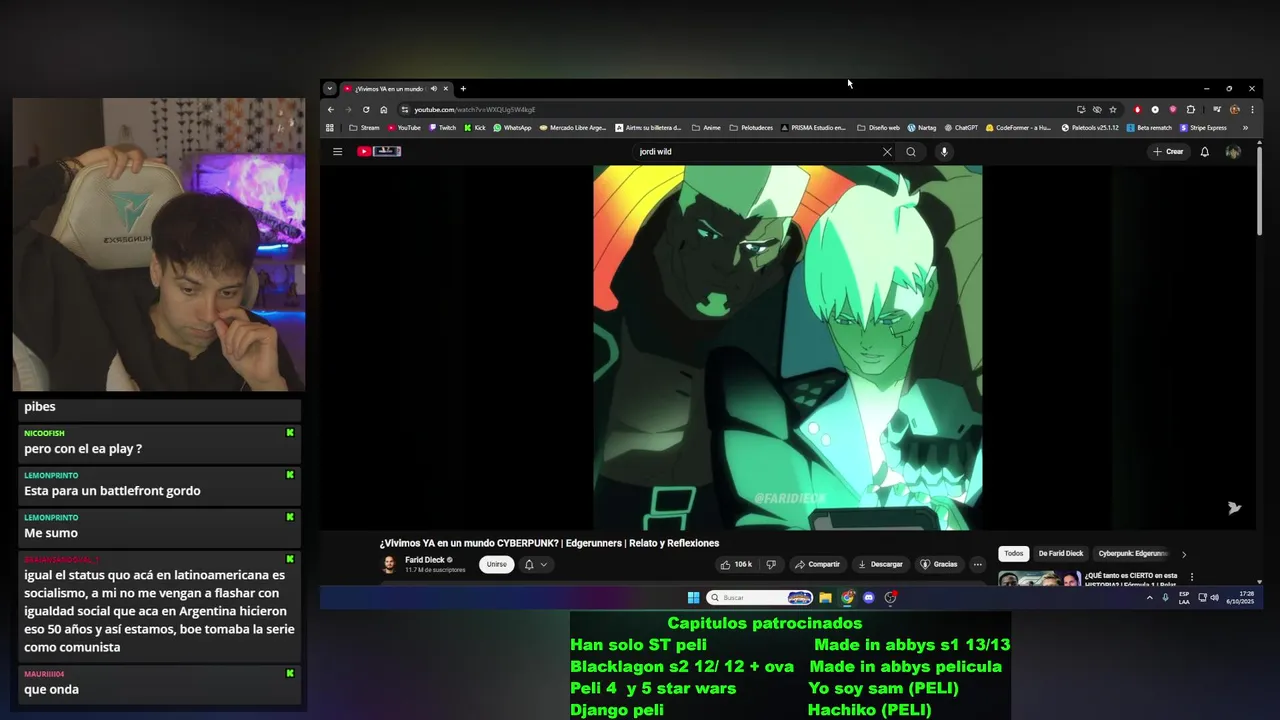Screen dimensions: 1280x720
Task: Open the Pelotudeces bookmarks folder
Action: pos(751,128)
